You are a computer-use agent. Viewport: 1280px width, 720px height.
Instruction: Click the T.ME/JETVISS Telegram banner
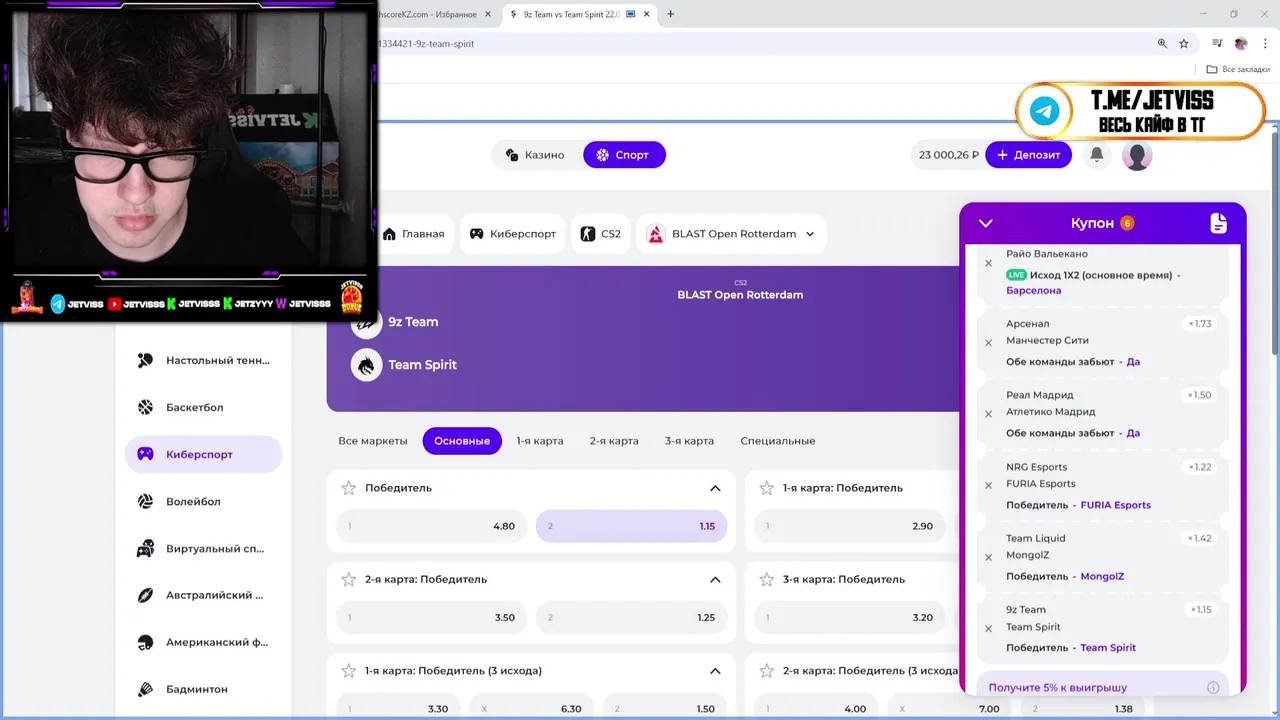click(x=1141, y=111)
